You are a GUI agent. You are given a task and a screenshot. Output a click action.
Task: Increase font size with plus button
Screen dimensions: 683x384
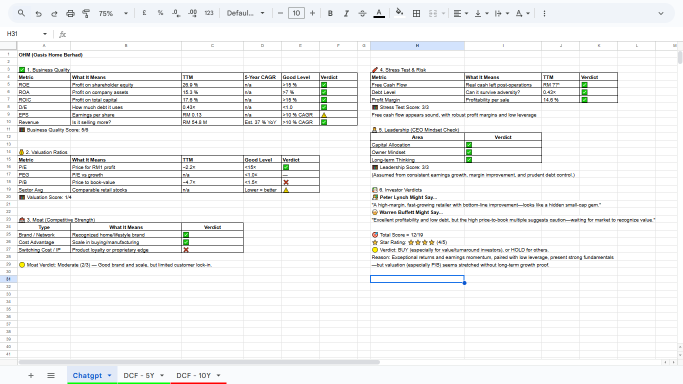tap(312, 13)
